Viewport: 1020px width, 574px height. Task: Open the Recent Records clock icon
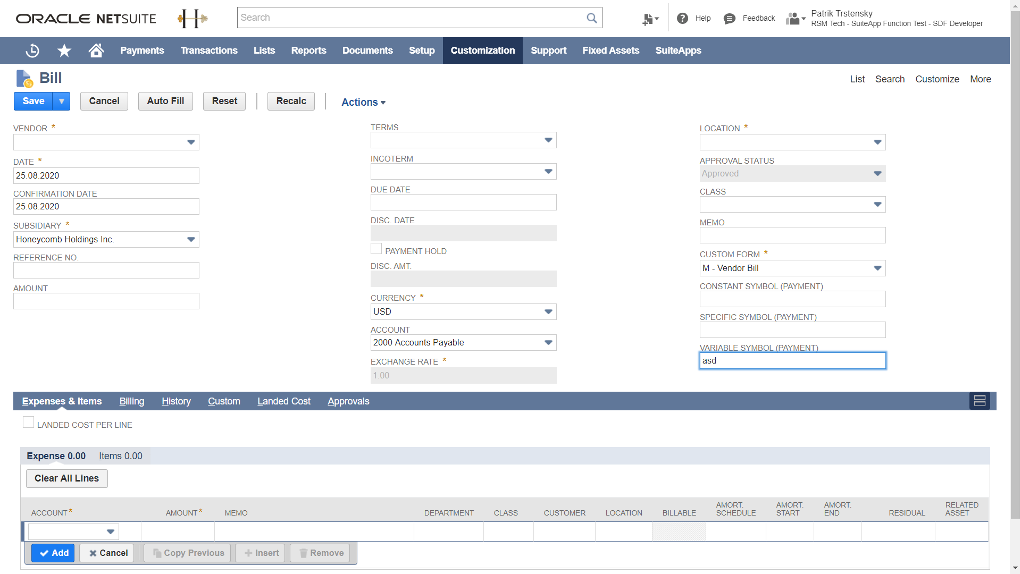click(x=32, y=51)
